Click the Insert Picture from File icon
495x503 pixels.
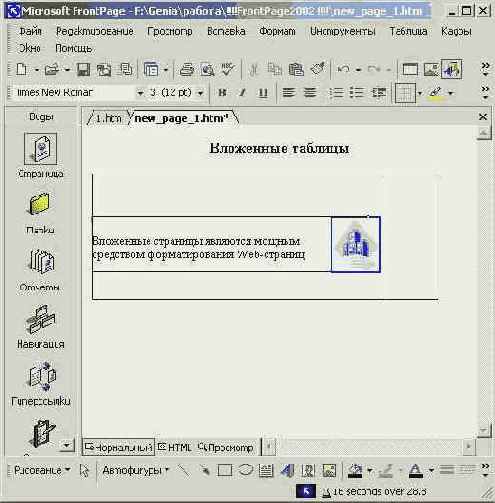pyautogui.click(x=431, y=70)
